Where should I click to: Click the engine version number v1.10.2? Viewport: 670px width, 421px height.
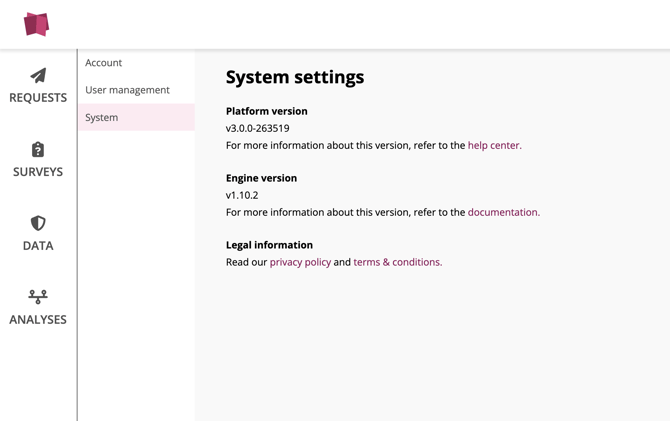coord(242,196)
